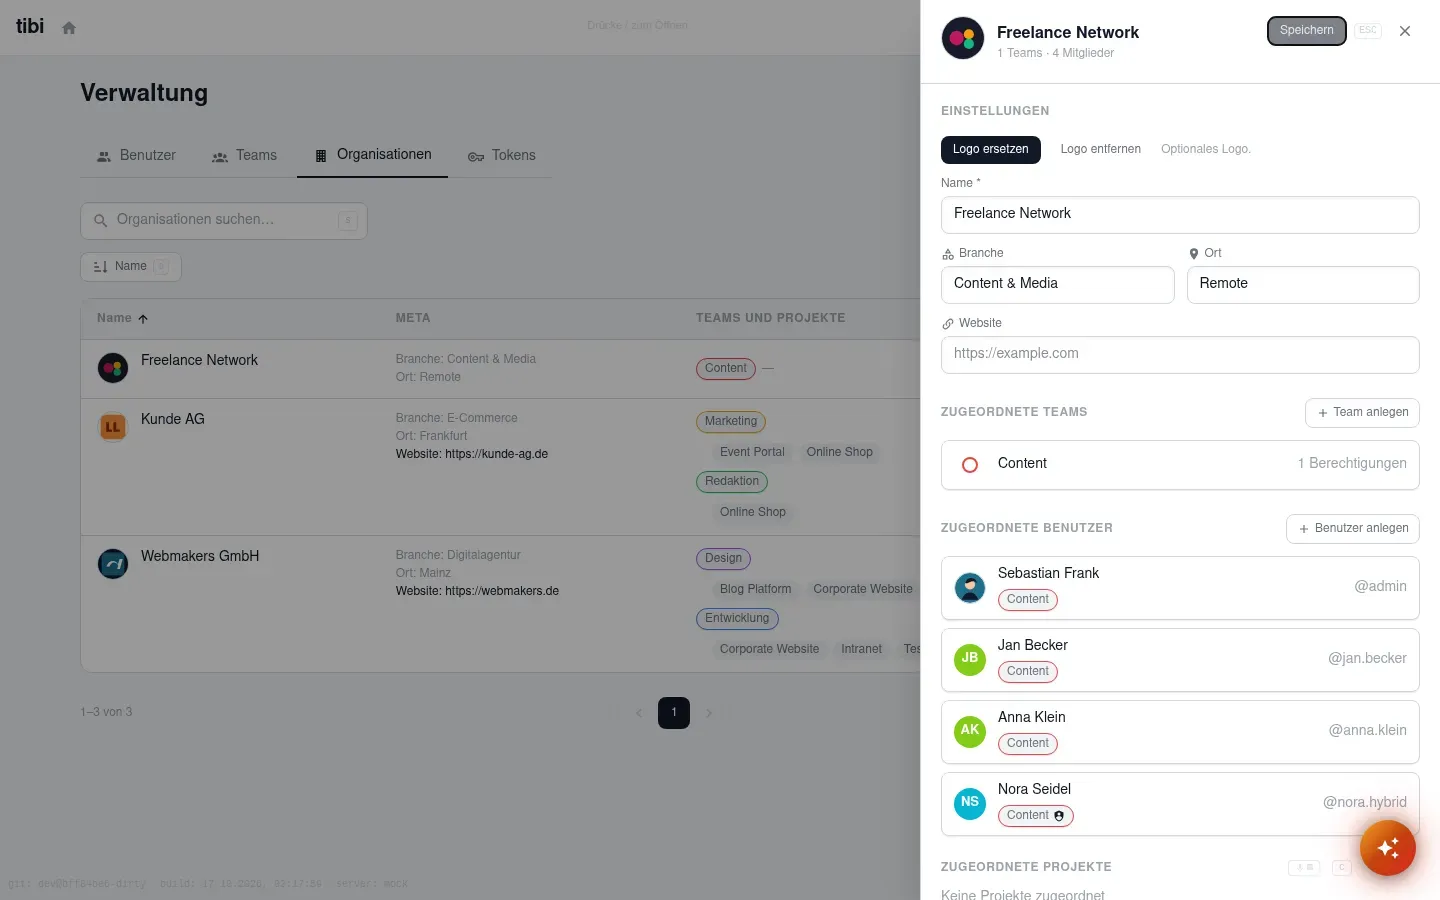
Task: Open Content team row with 1 Berechtigungen
Action: pyautogui.click(x=1180, y=465)
